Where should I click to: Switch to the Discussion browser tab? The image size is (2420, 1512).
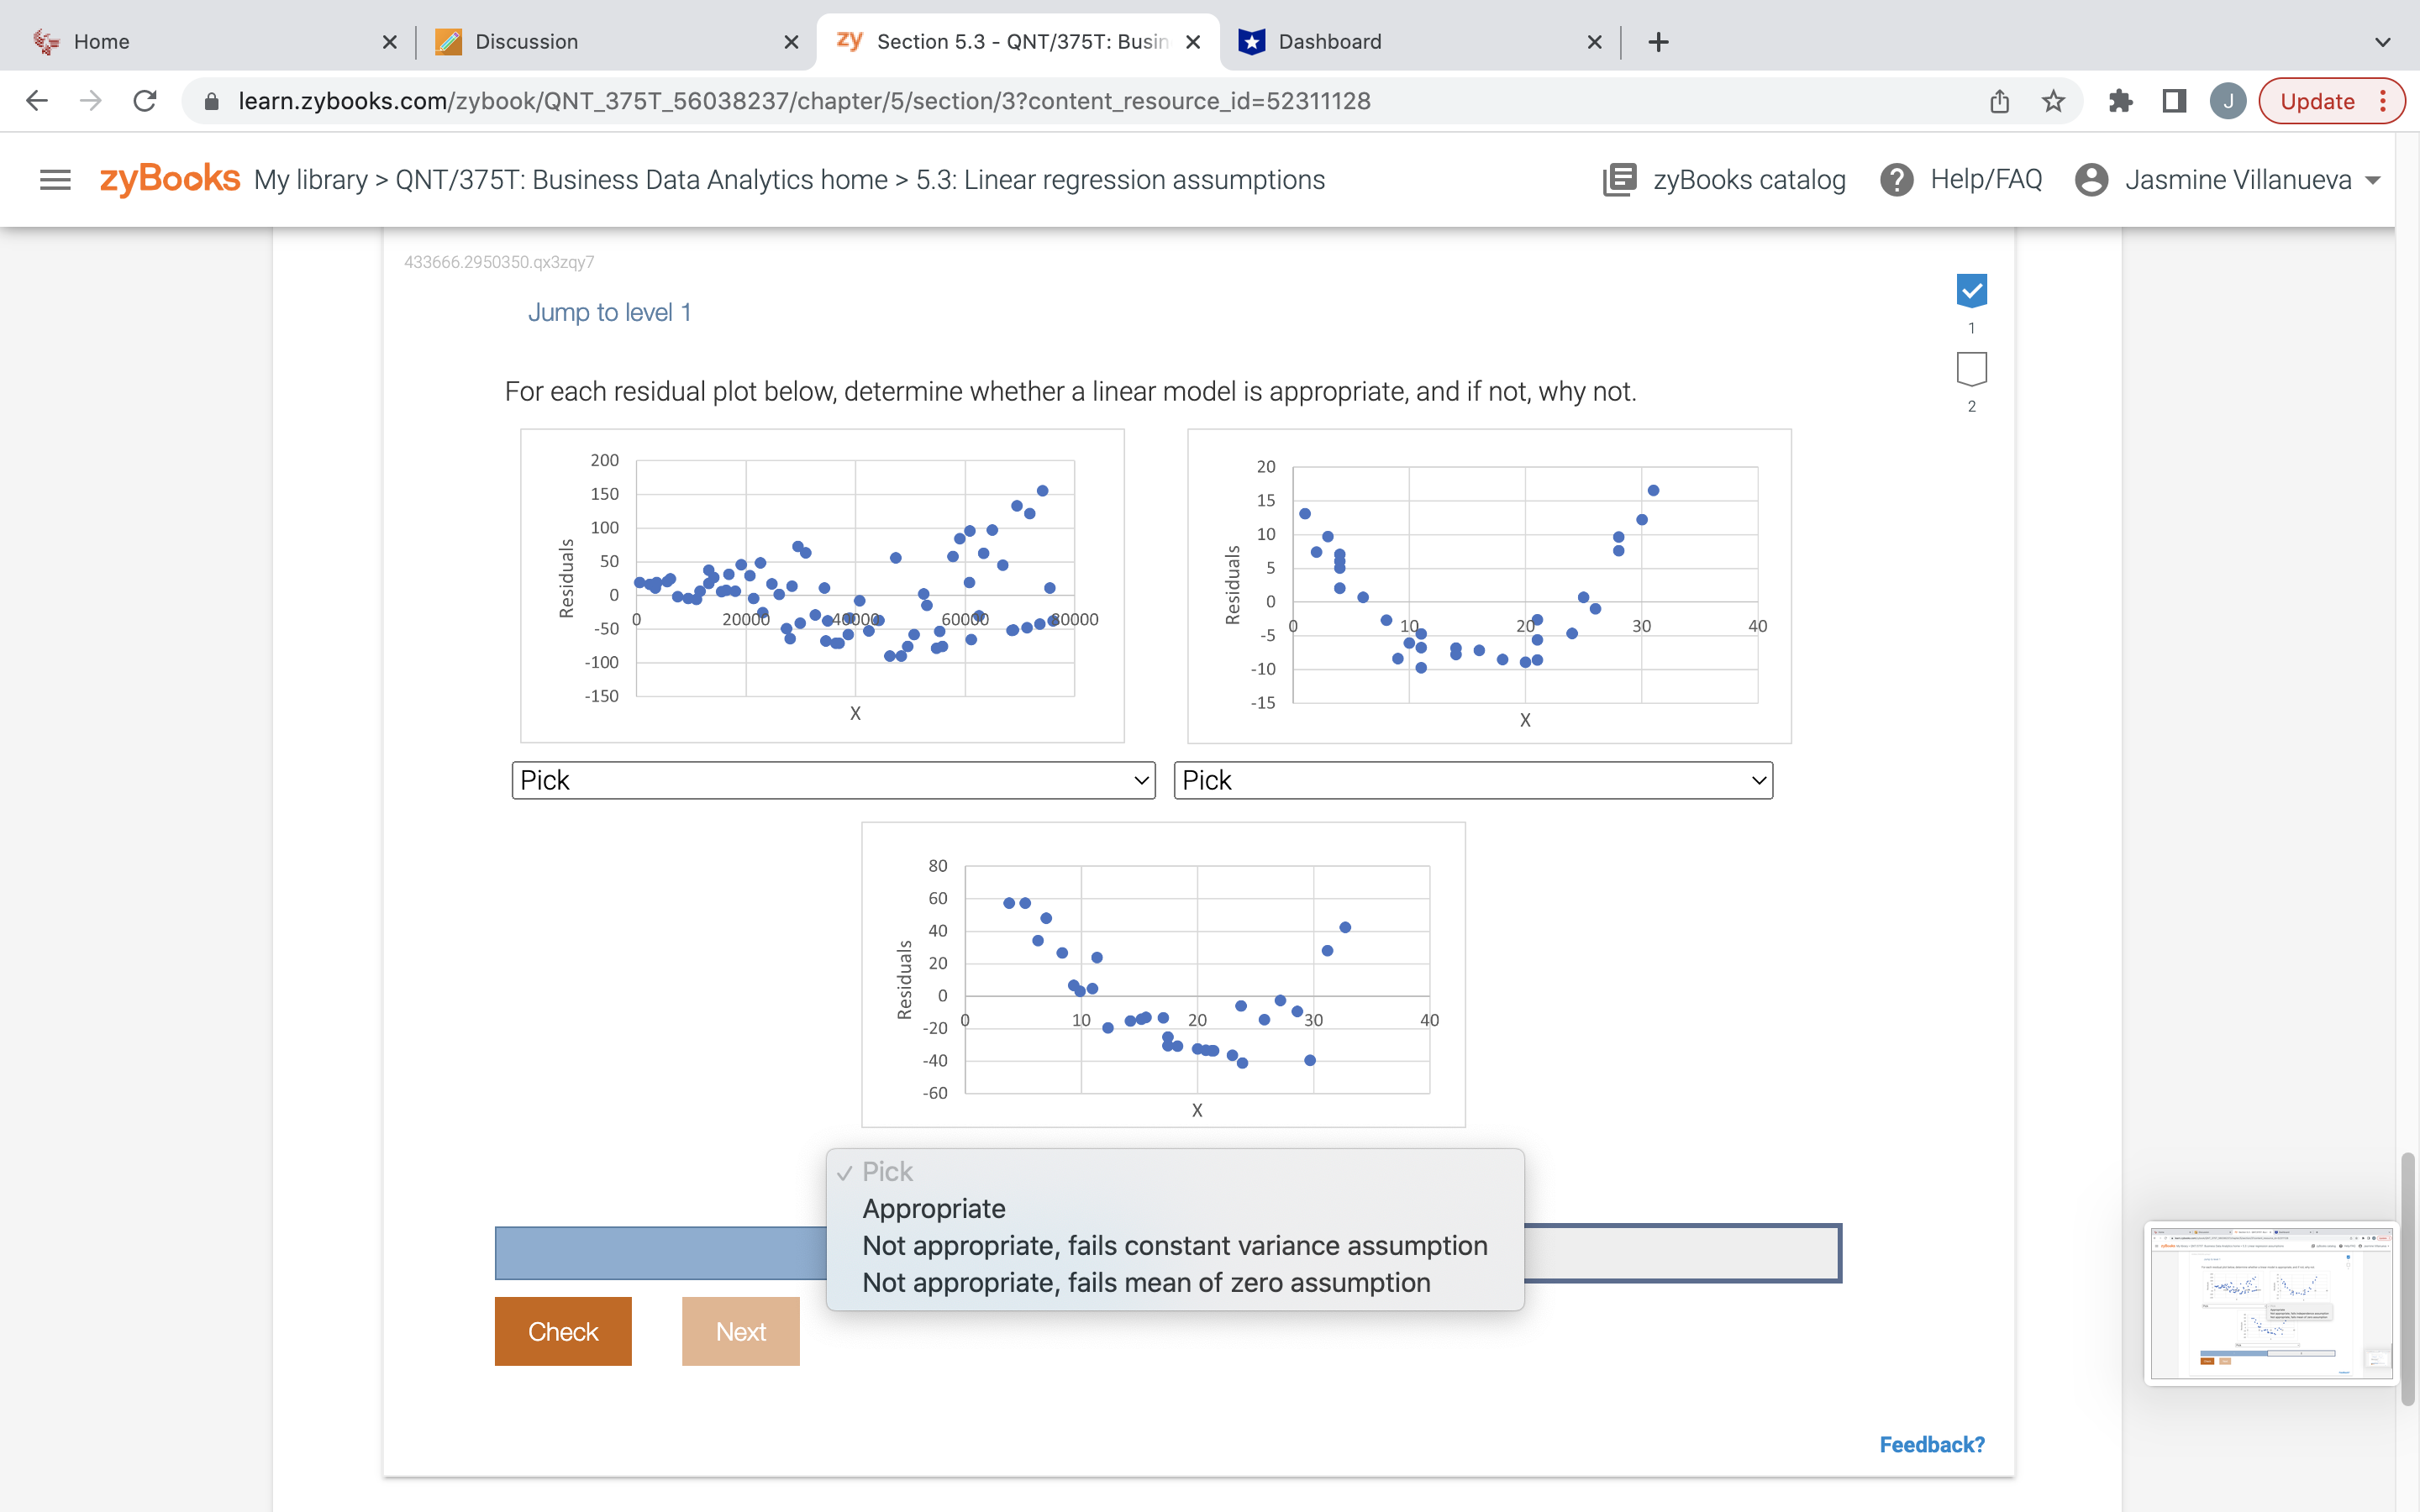[526, 42]
